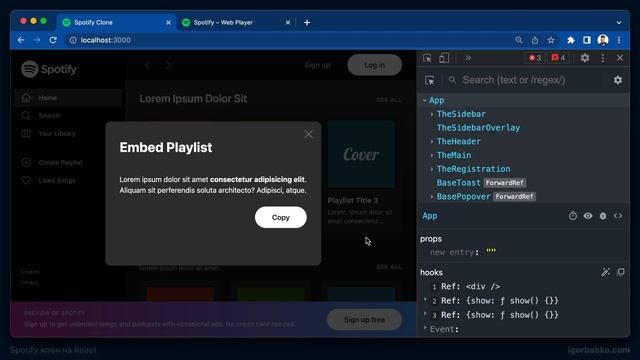Open the browser extensions puzzle icon
Image resolution: width=640 pixels, height=360 pixels.
click(571, 40)
